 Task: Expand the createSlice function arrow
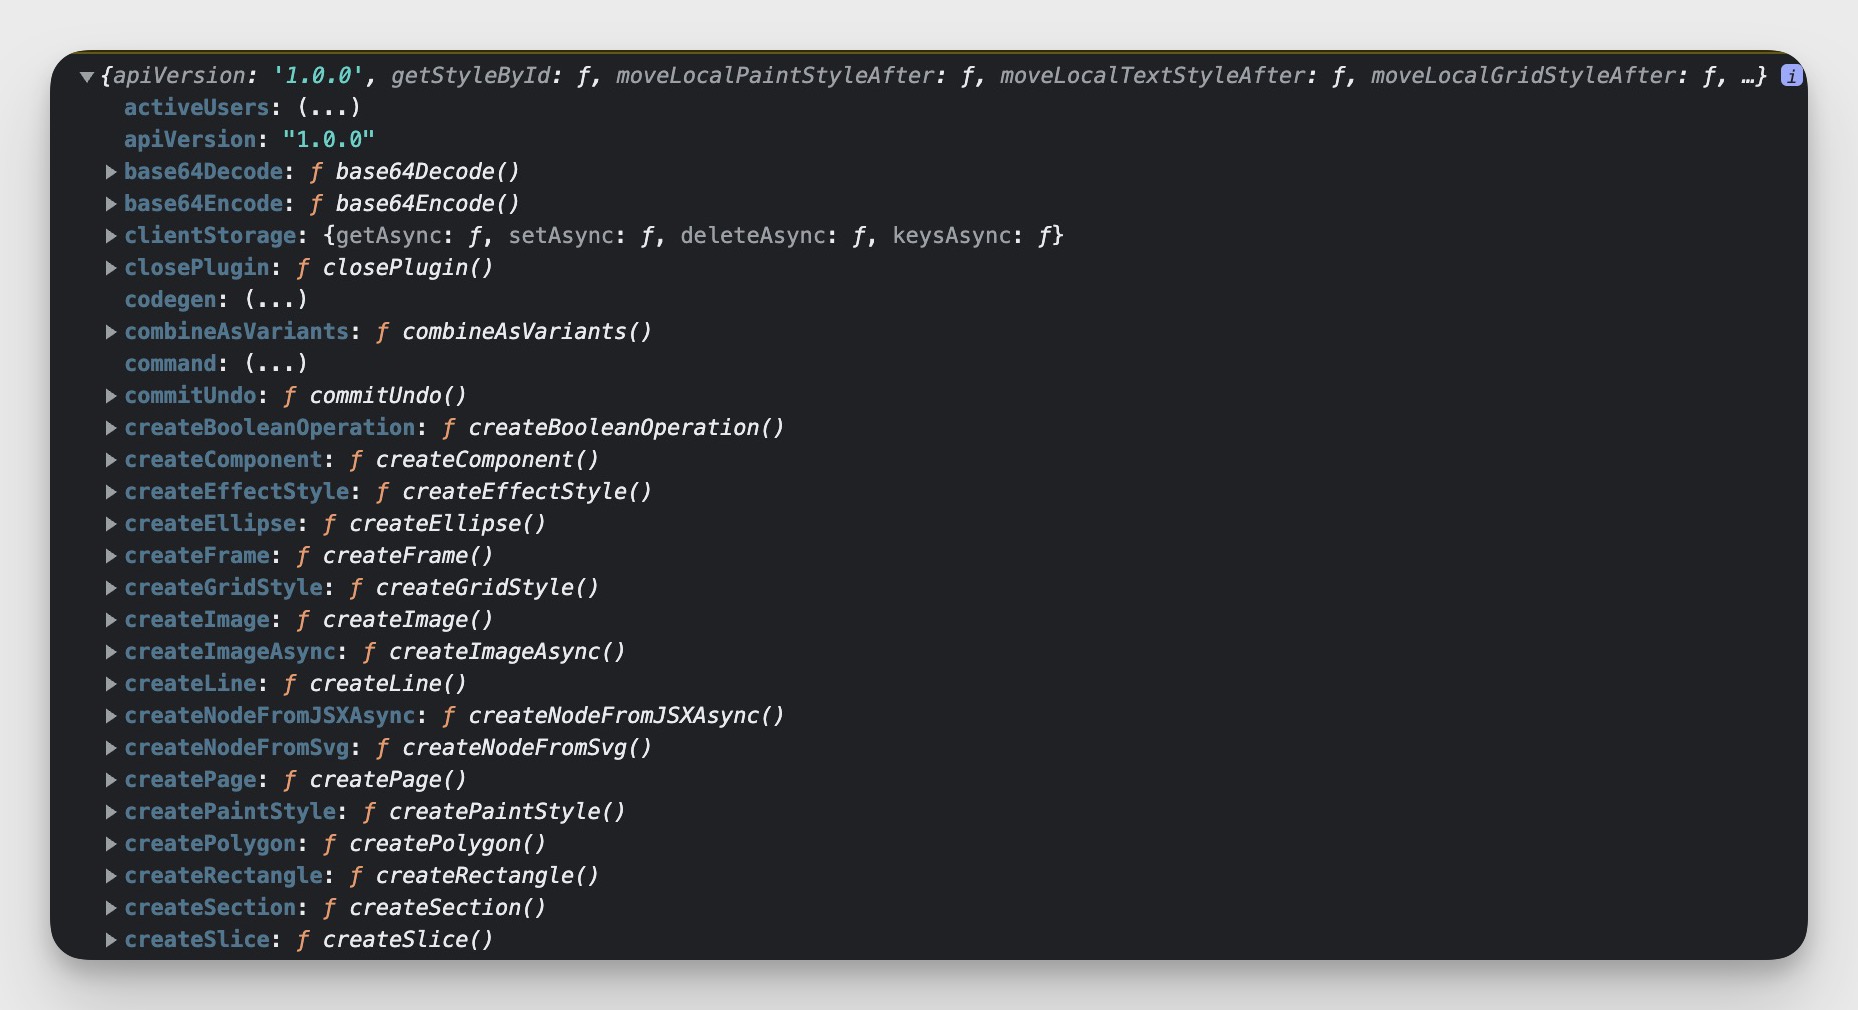coord(111,940)
